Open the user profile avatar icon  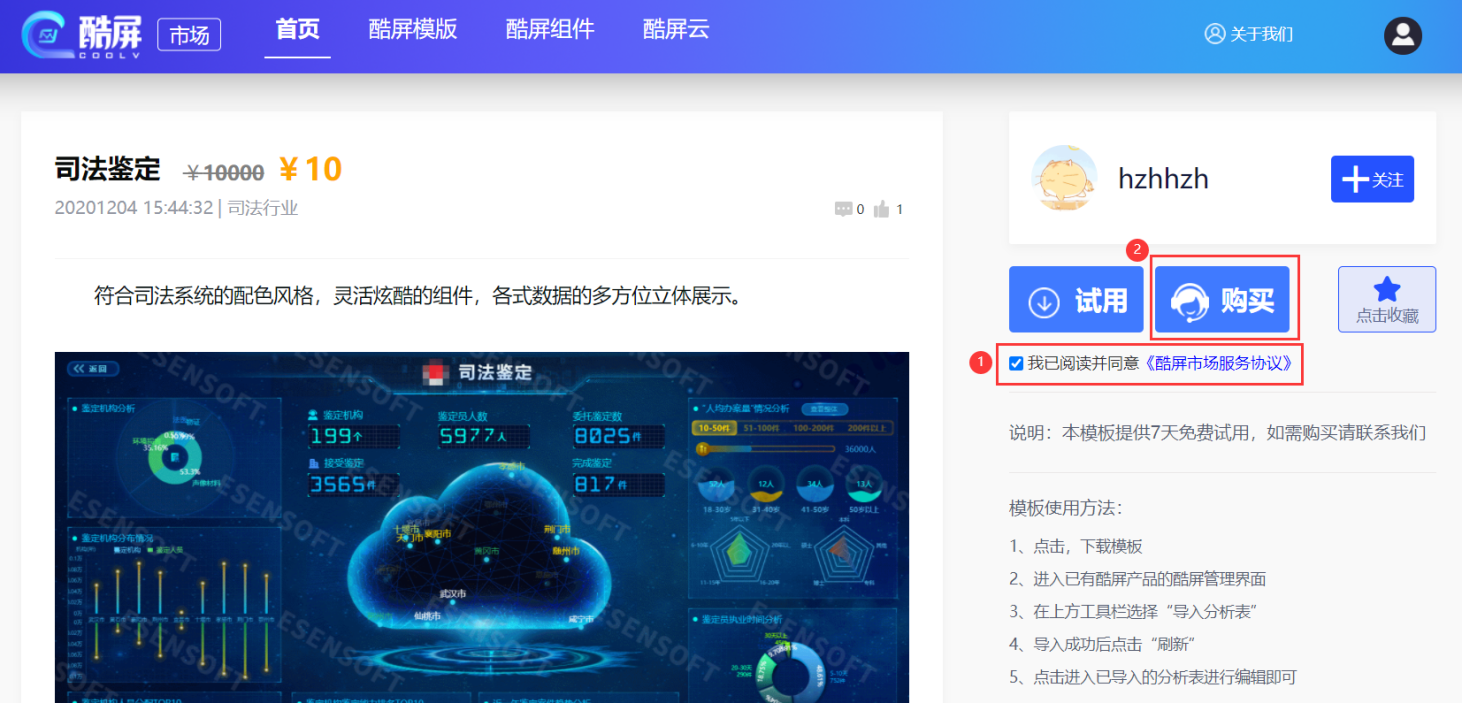click(x=1403, y=35)
